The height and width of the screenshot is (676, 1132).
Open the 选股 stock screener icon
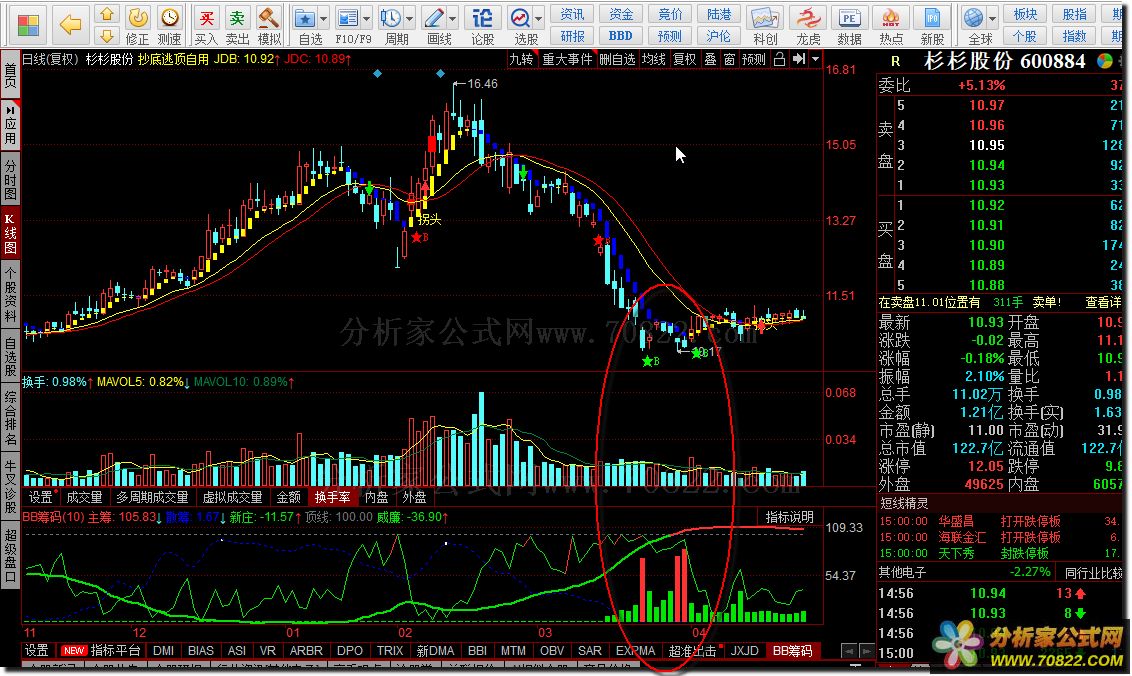tap(521, 25)
